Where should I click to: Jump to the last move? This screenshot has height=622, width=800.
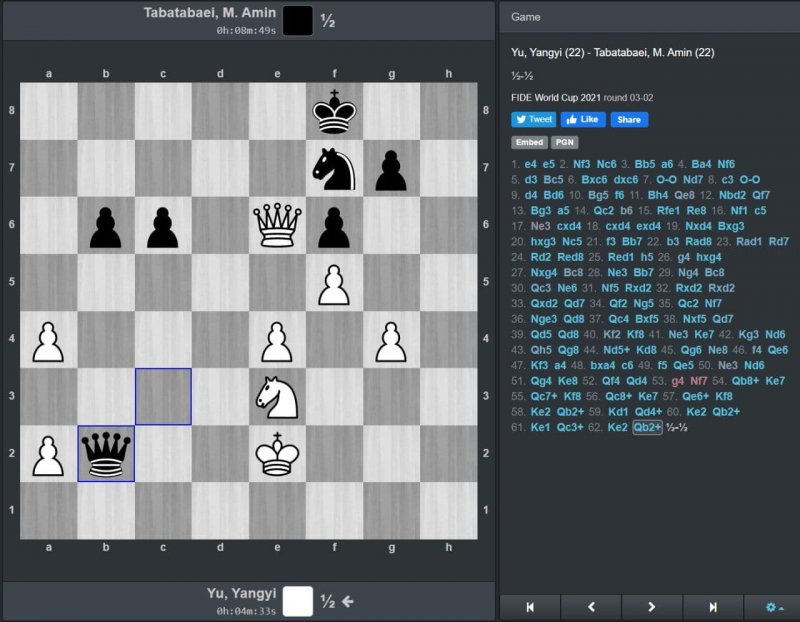pyautogui.click(x=713, y=606)
